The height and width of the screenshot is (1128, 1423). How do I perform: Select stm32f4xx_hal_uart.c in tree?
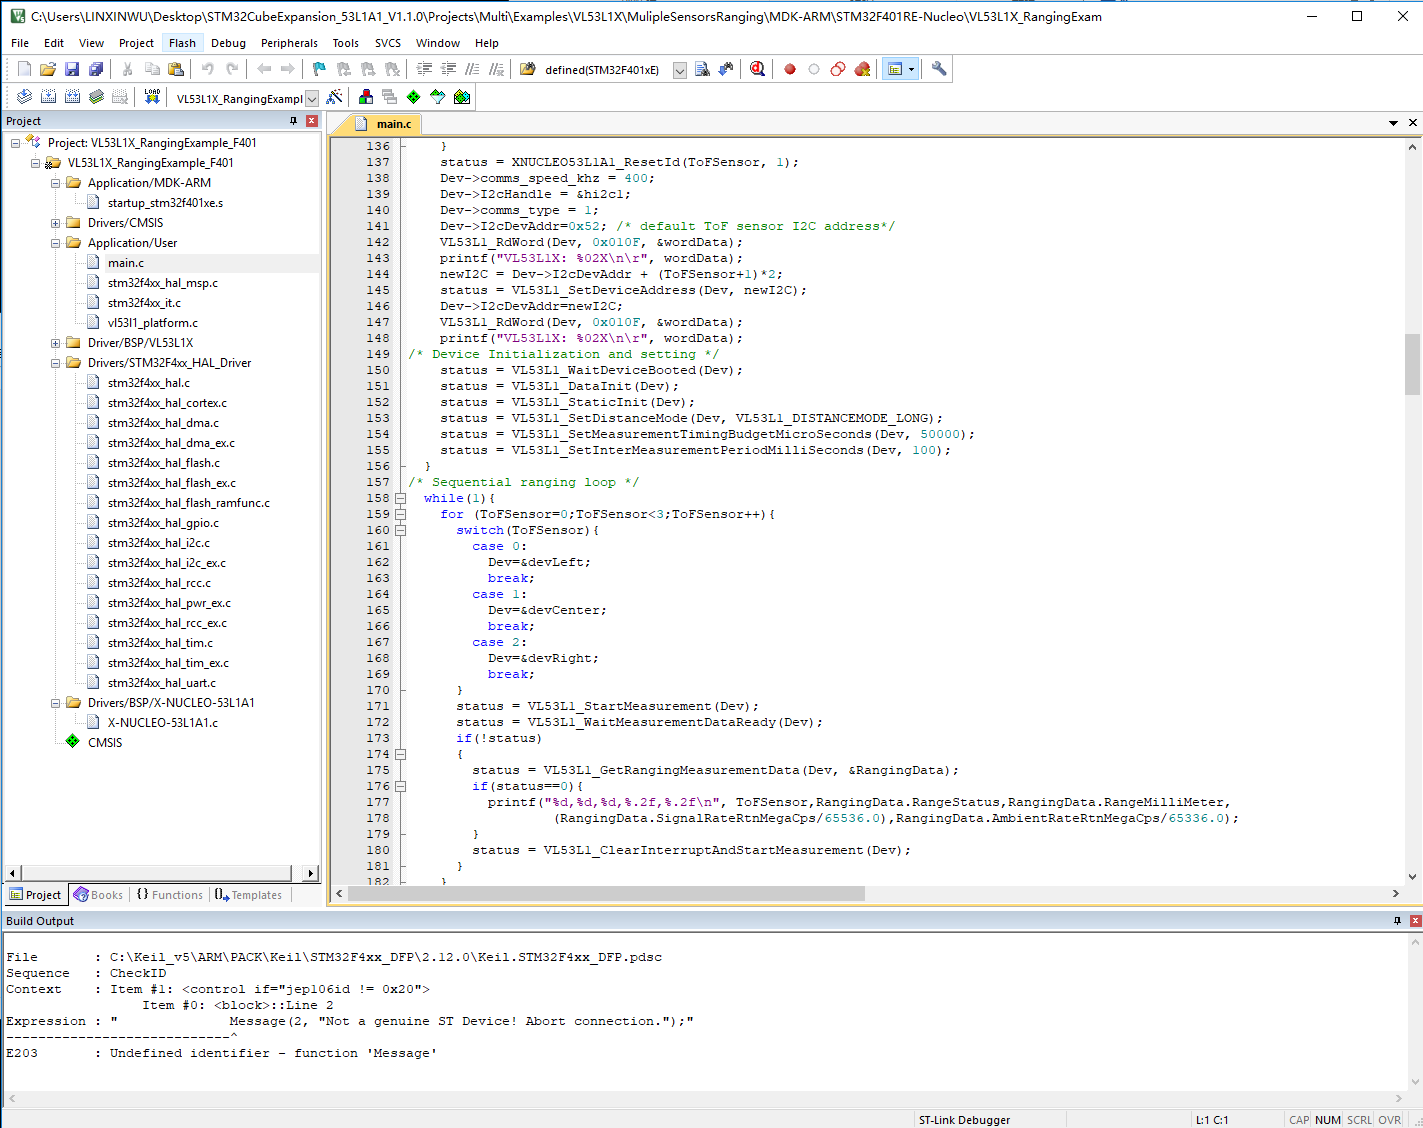[162, 683]
